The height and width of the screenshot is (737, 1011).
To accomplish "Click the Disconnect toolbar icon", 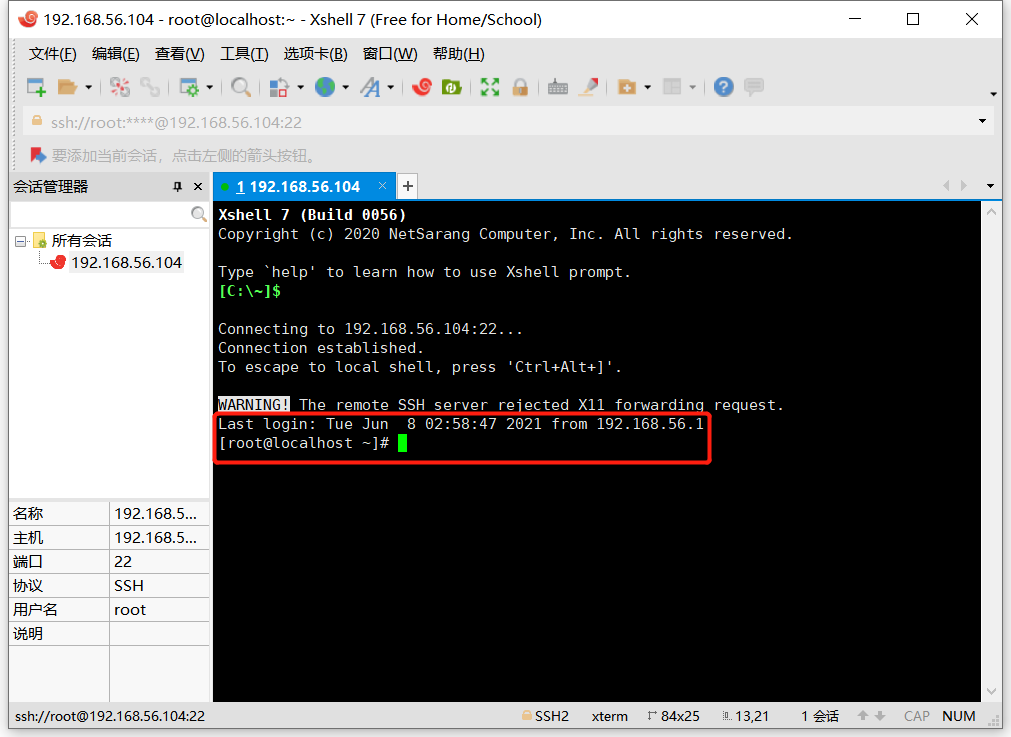I will tap(119, 87).
